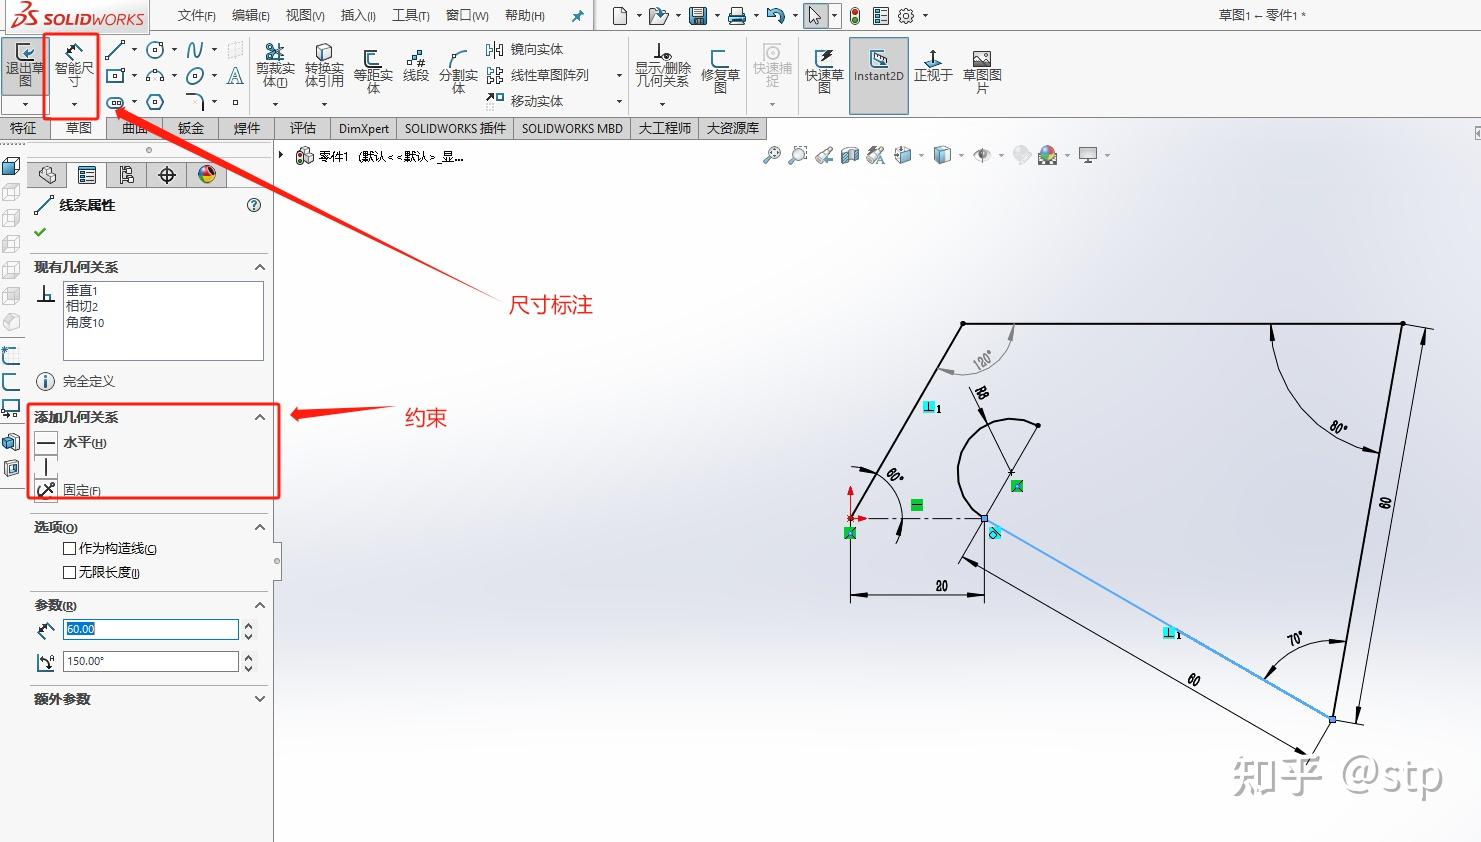
Task: Click the 分割实体 split entities tool
Action: [458, 66]
